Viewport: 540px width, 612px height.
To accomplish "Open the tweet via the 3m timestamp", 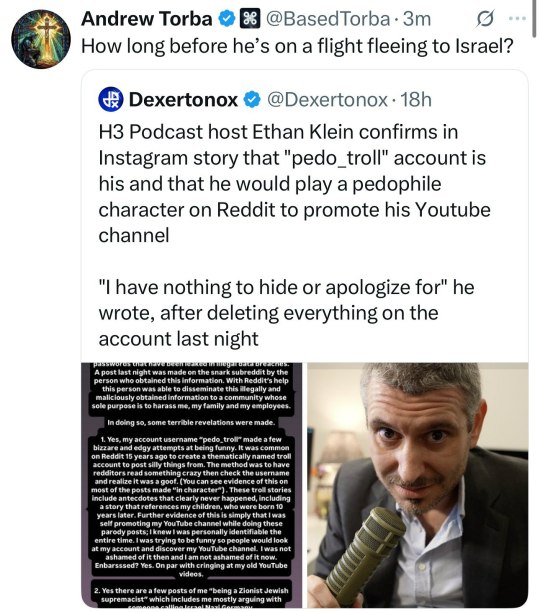I will [417, 19].
